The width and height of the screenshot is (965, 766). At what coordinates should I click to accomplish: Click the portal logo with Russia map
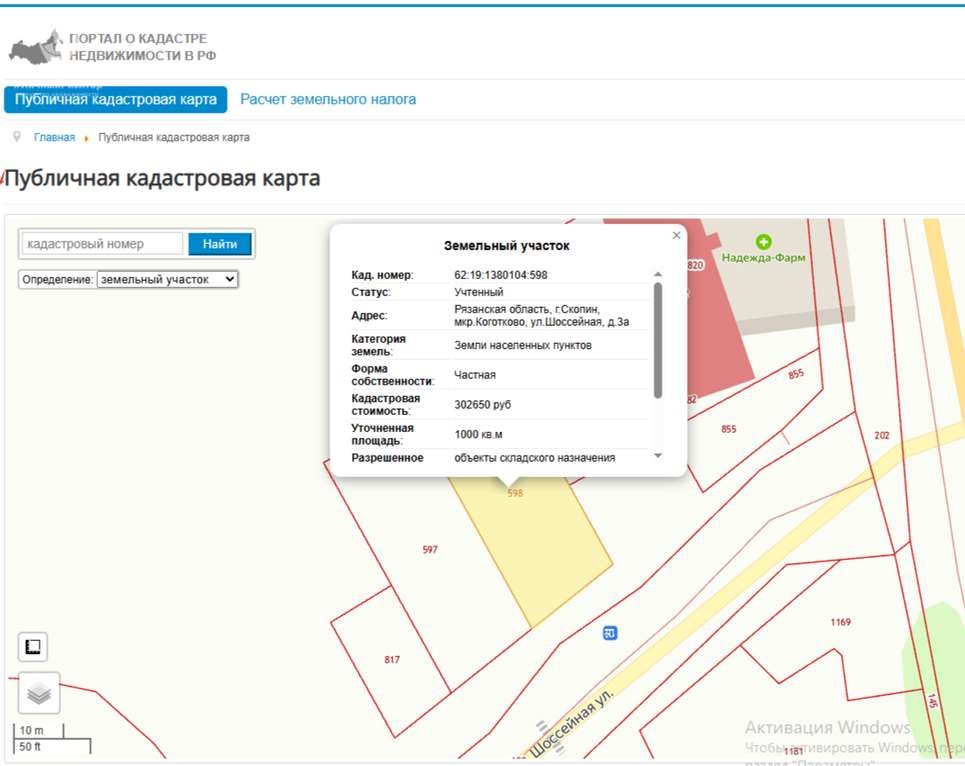36,46
